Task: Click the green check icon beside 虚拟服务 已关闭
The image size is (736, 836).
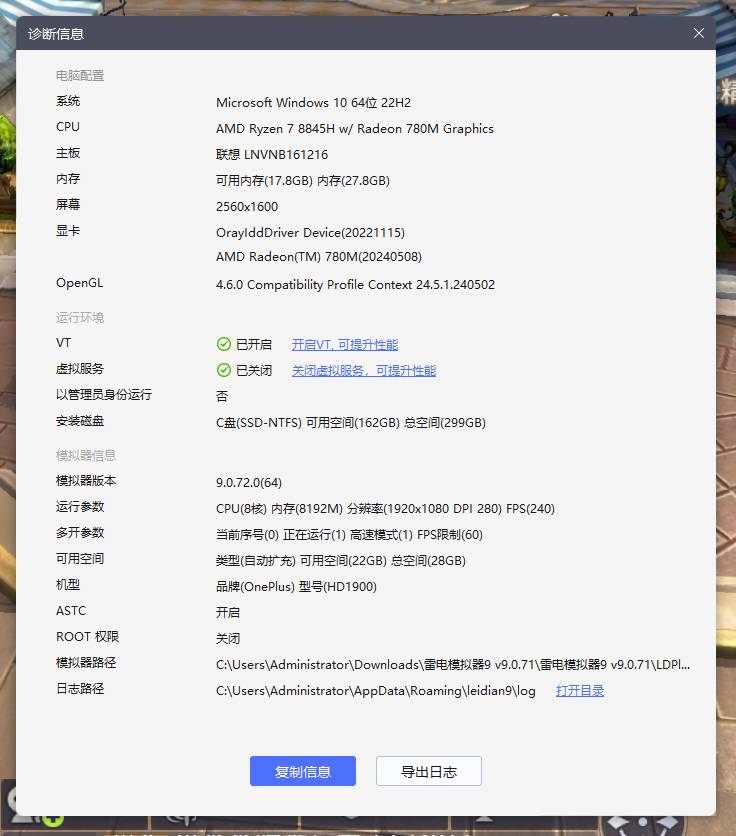Action: [x=224, y=371]
